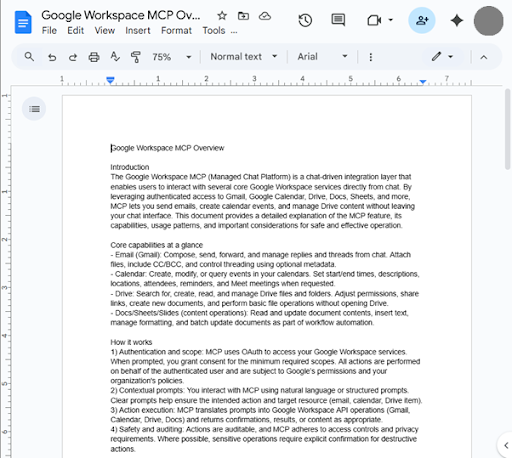Open the View menu
This screenshot has height=458, width=512.
105,31
